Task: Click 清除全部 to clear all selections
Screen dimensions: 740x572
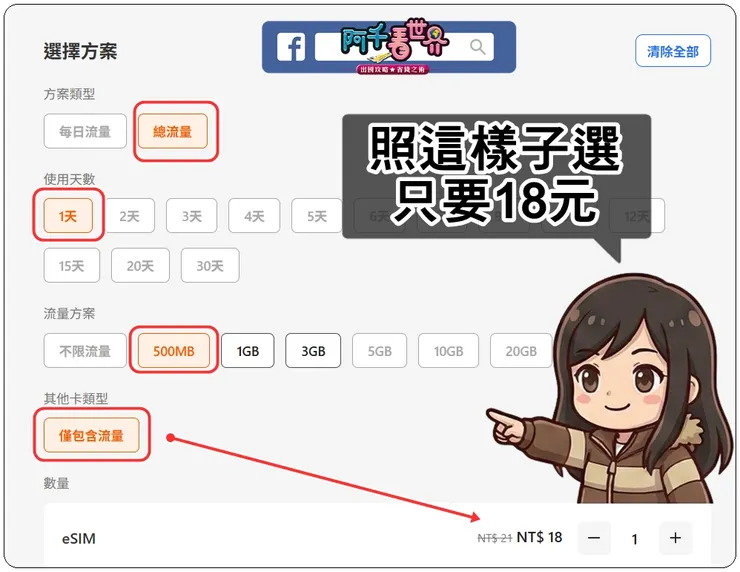Action: click(673, 51)
